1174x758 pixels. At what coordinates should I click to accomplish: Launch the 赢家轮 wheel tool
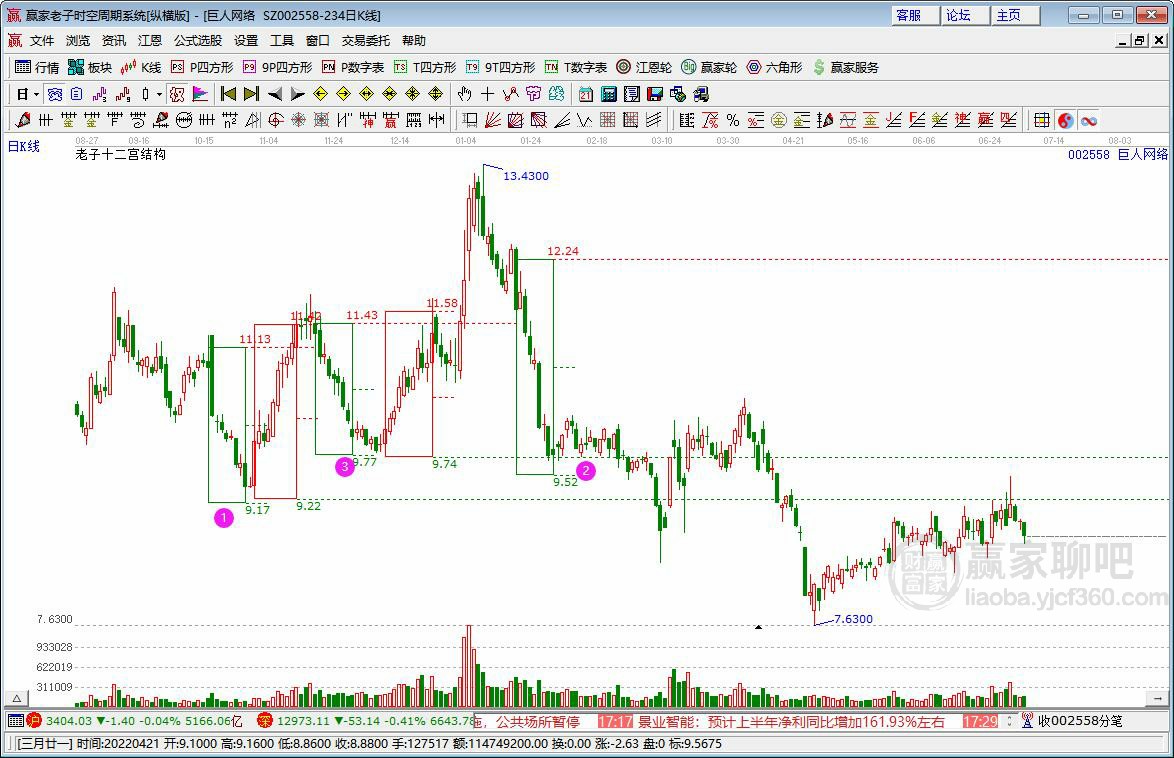pos(709,67)
